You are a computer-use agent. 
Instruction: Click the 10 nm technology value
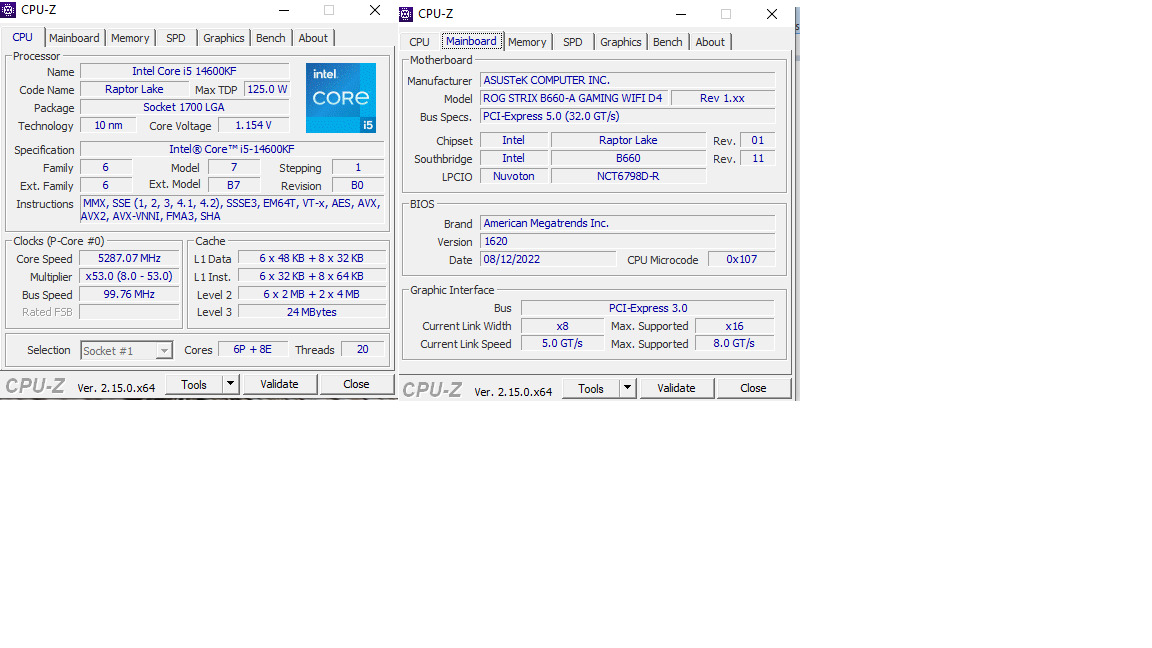click(x=108, y=126)
